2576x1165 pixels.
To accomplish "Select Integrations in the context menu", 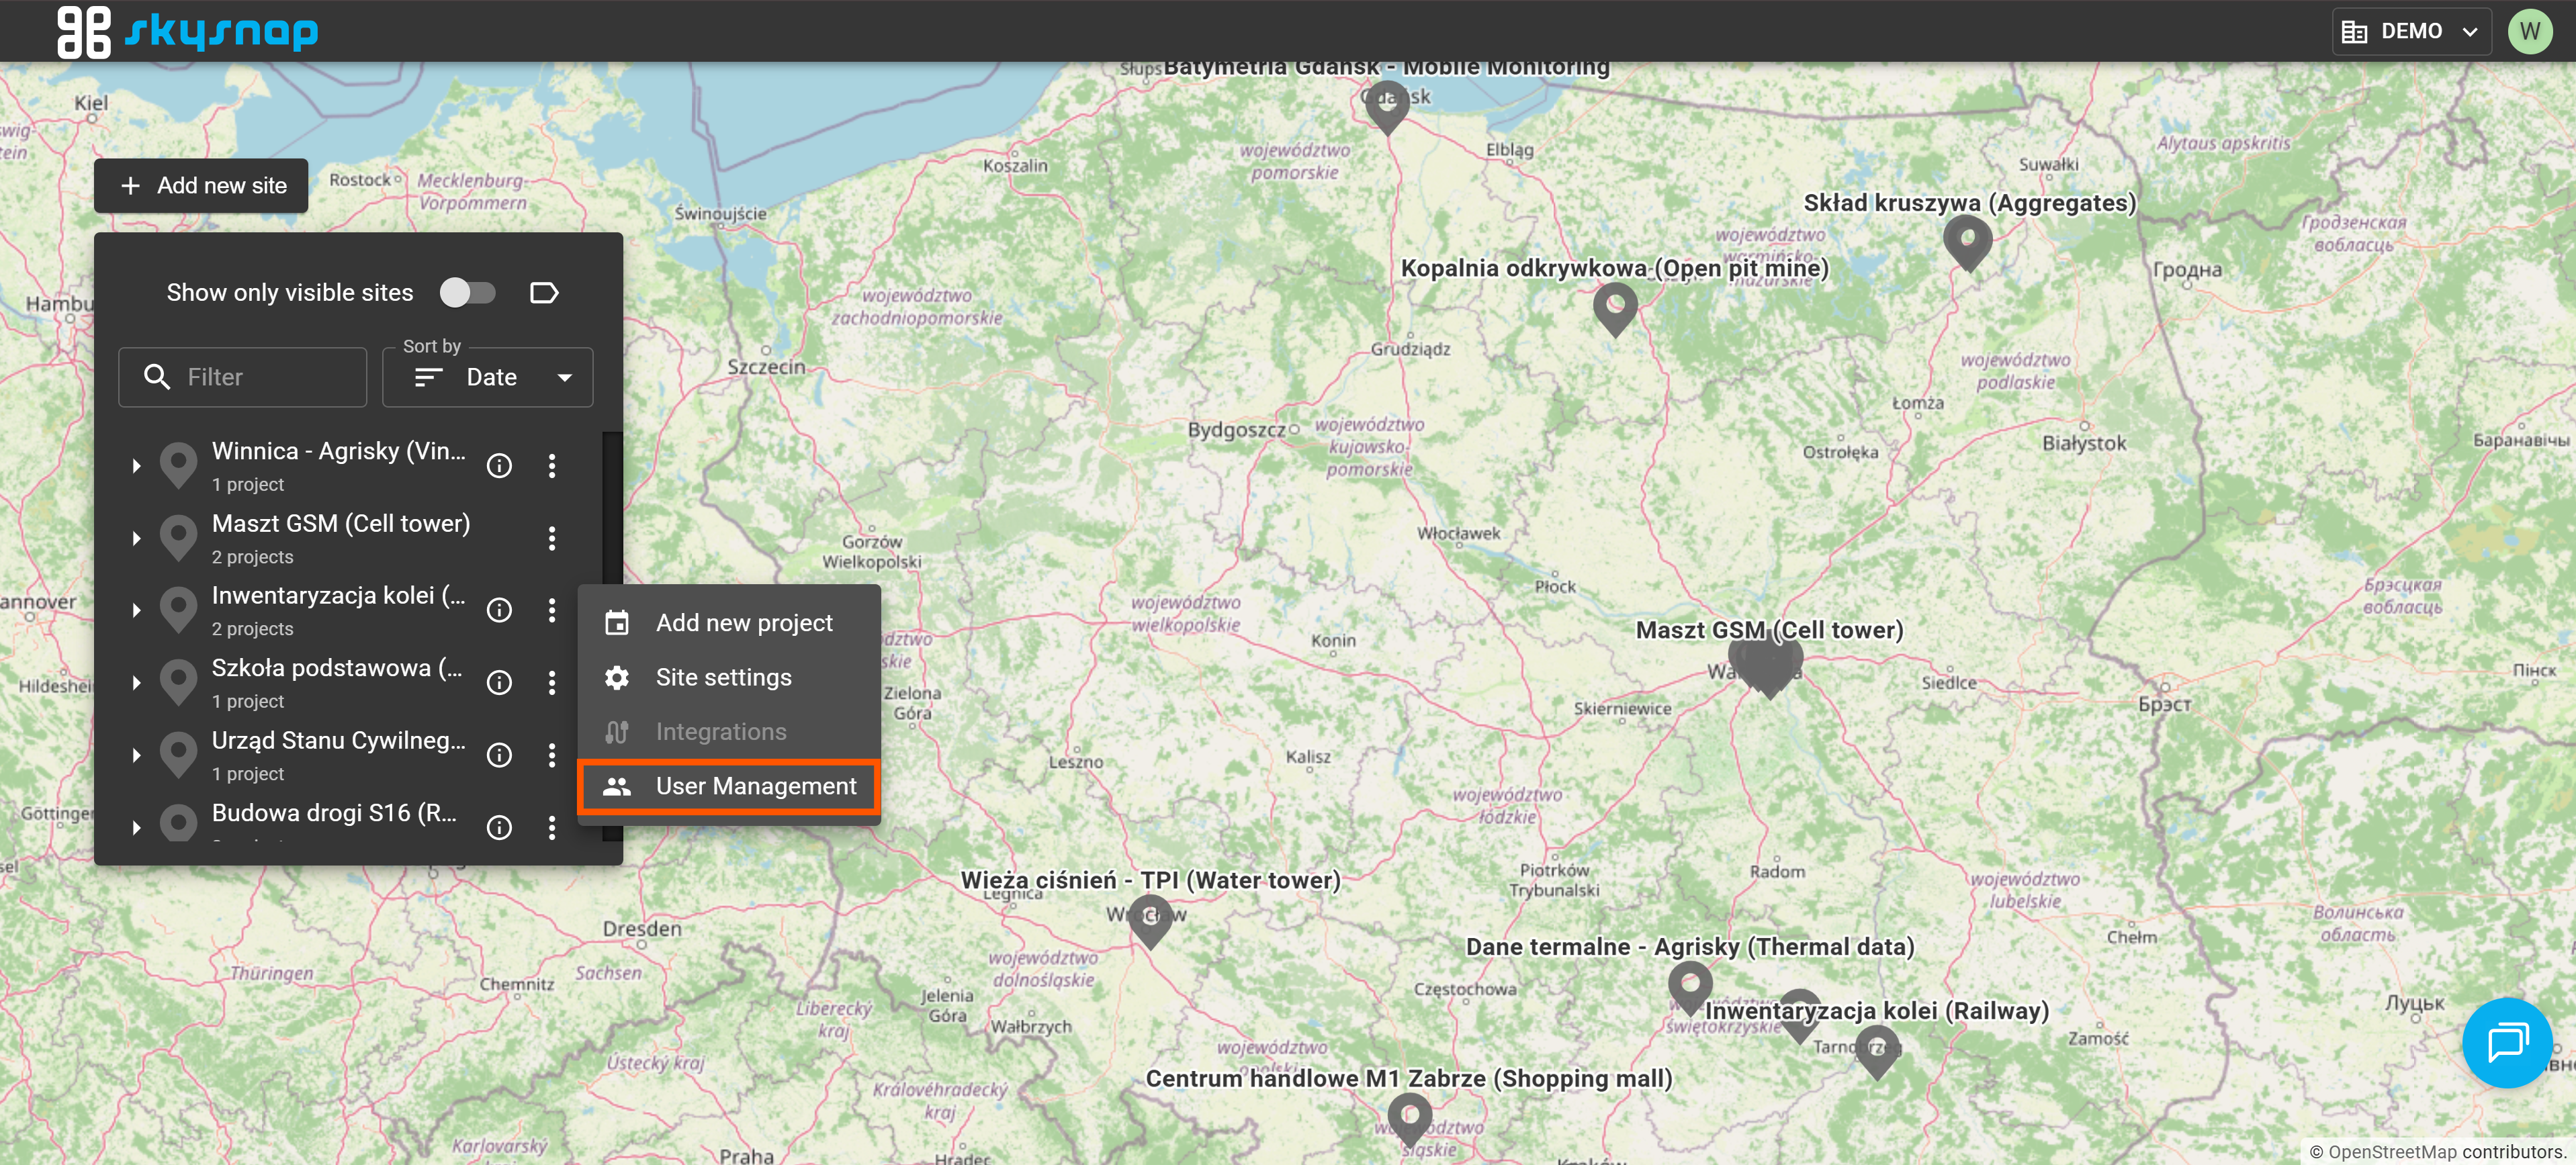I will 729,732.
